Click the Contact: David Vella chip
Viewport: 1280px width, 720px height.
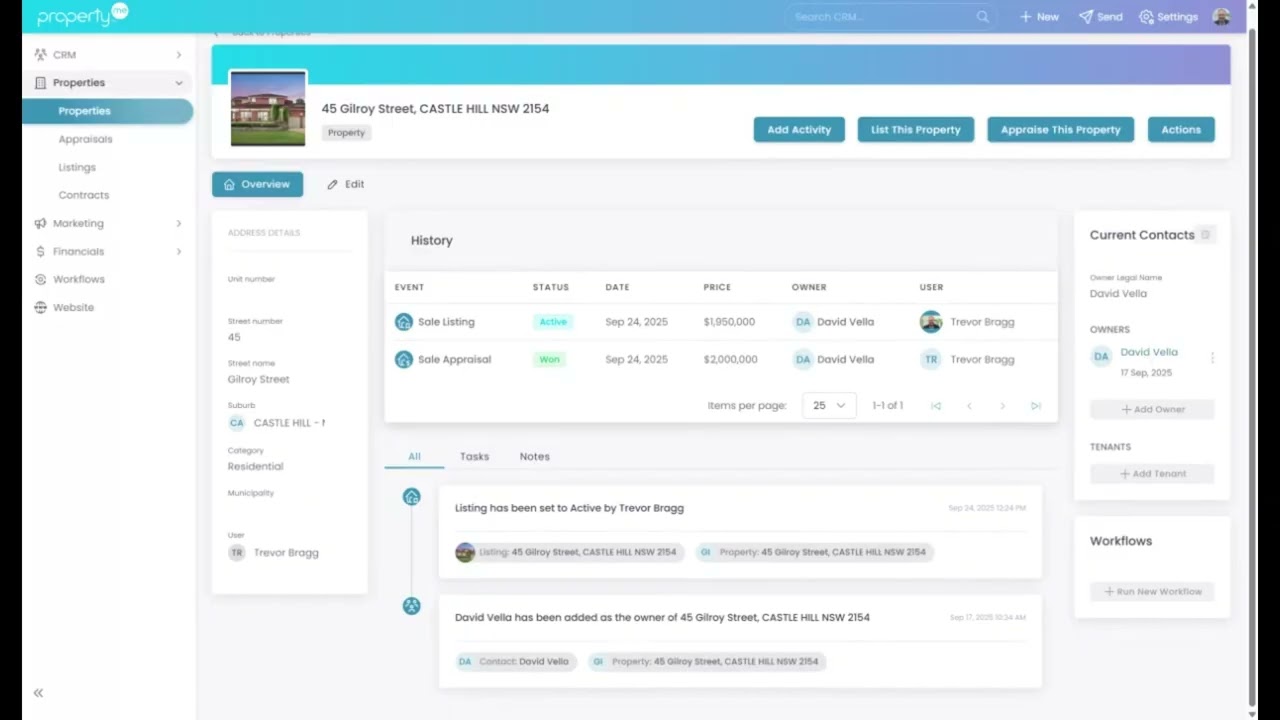[516, 661]
